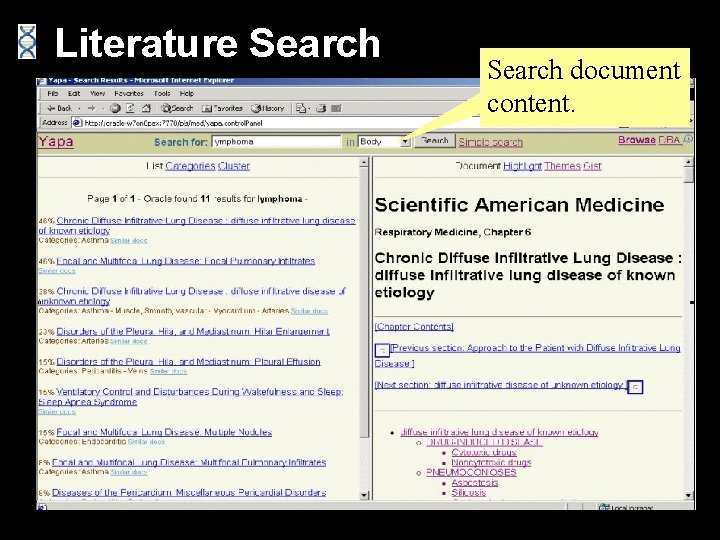Viewport: 720px width, 540px height.
Task: Click the results pane scroll-up arrow
Action: tap(364, 163)
